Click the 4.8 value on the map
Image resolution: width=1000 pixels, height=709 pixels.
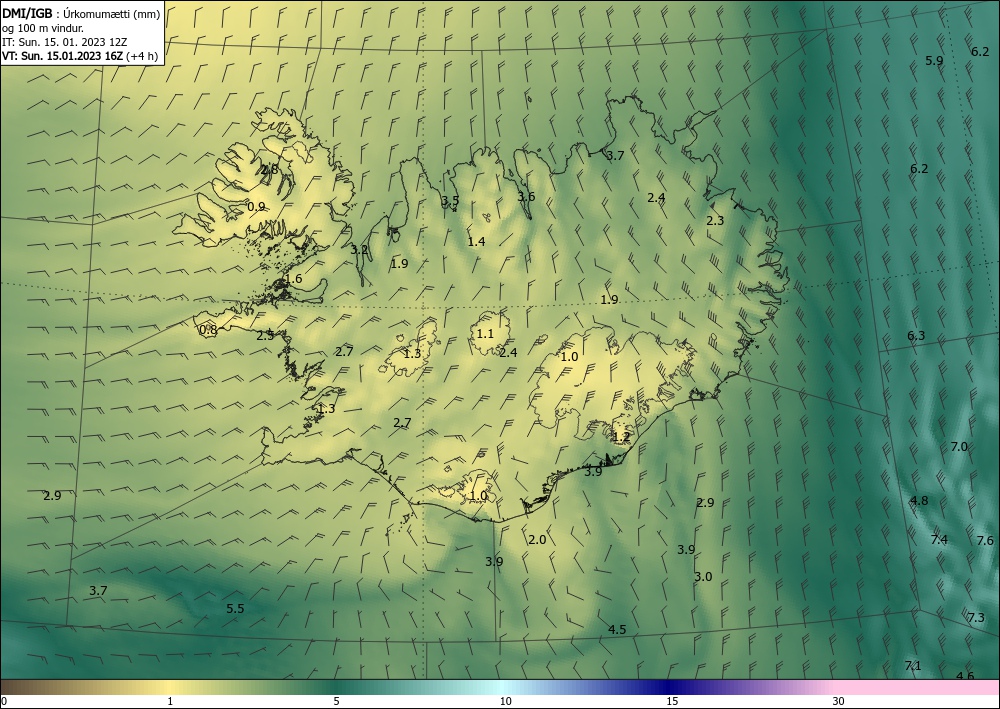pos(919,500)
